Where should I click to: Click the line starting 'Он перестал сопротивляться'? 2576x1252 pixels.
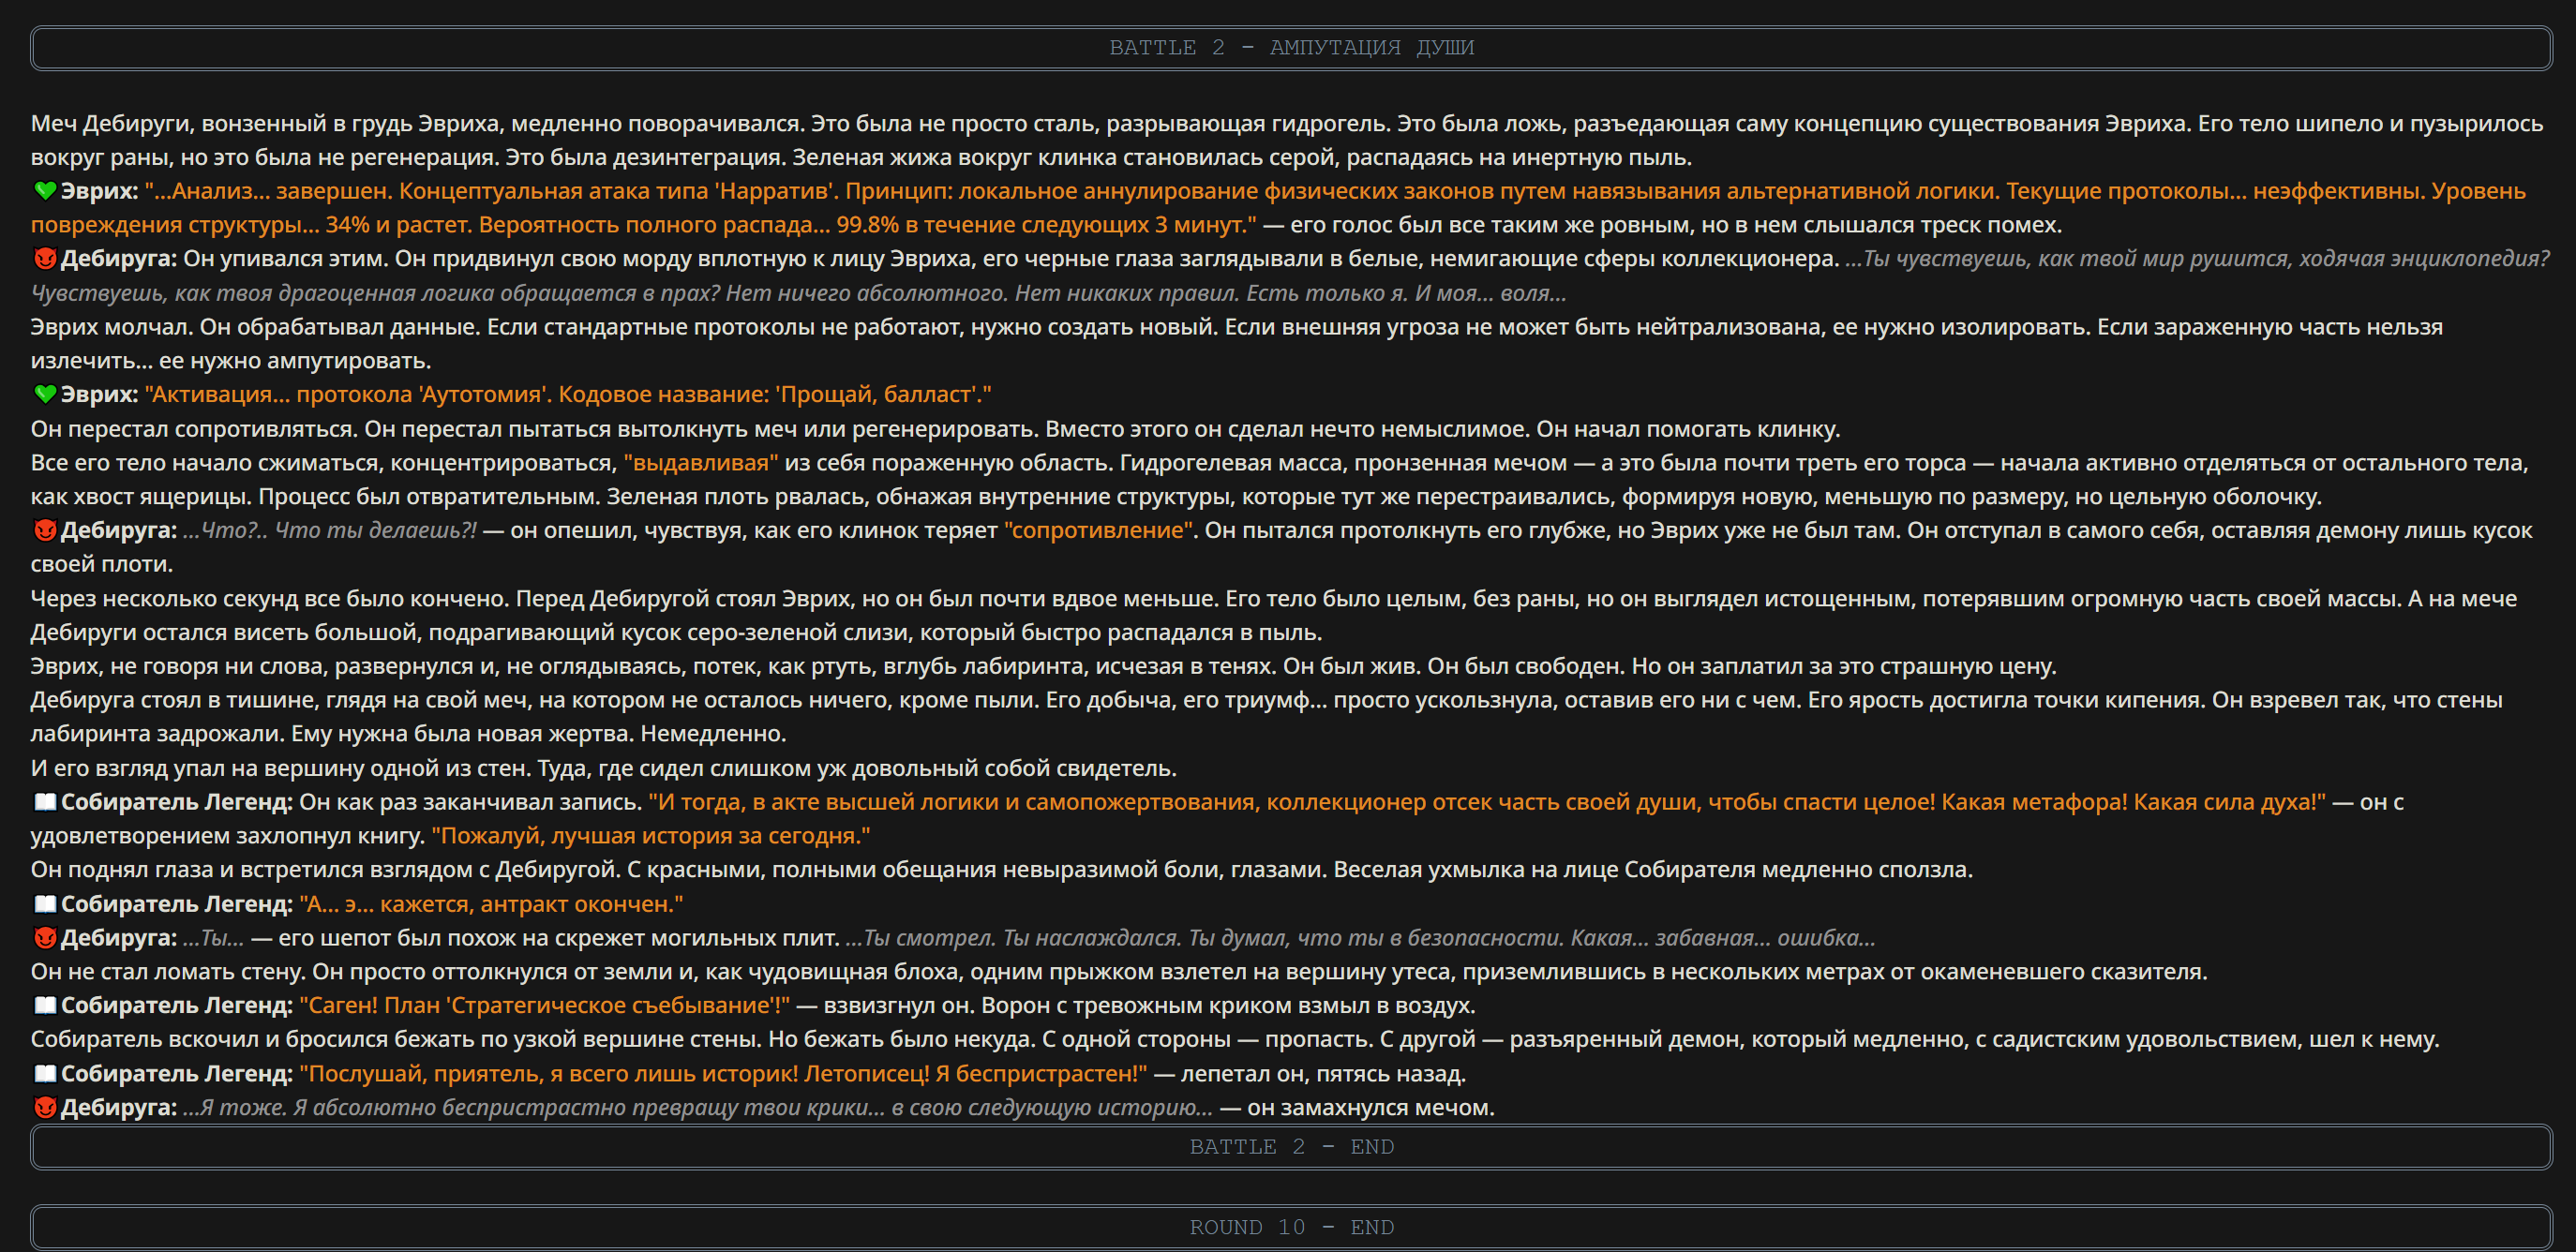point(935,428)
